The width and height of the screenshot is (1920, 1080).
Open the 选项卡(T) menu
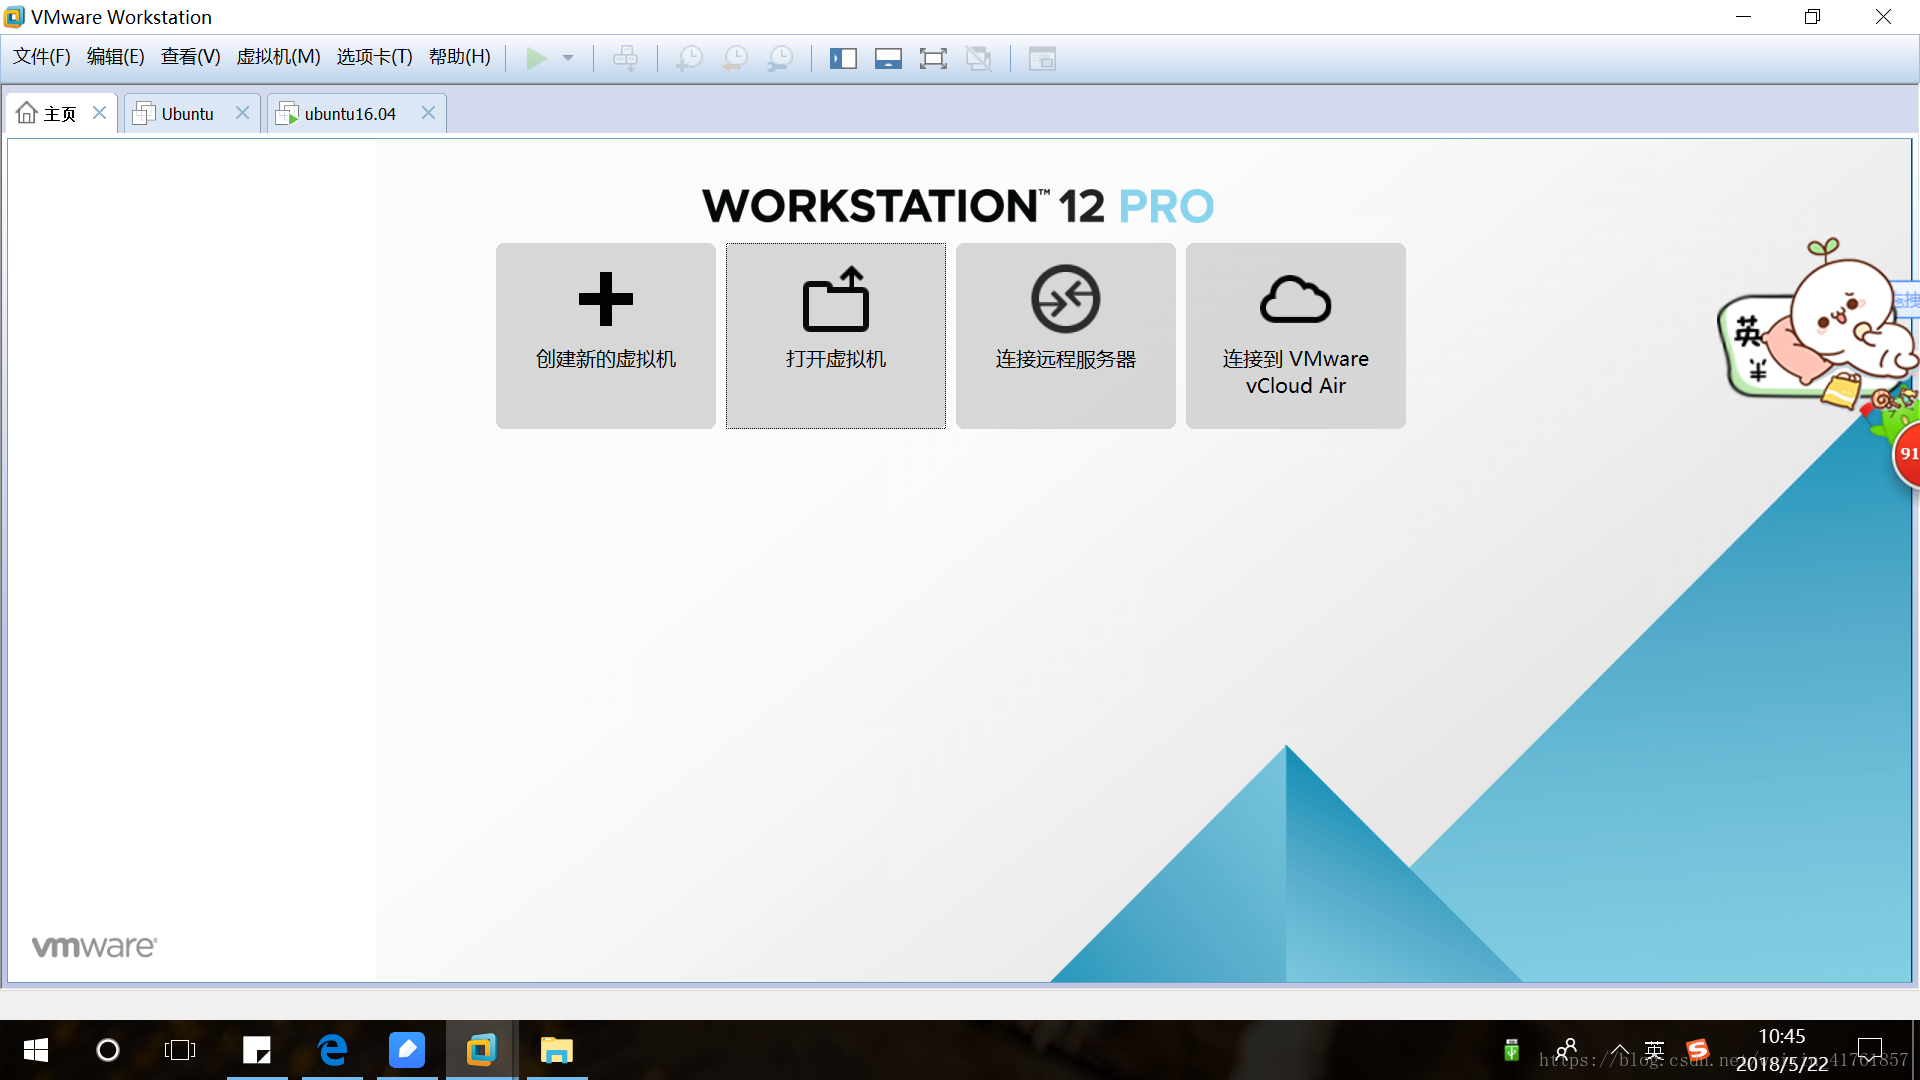(x=375, y=57)
